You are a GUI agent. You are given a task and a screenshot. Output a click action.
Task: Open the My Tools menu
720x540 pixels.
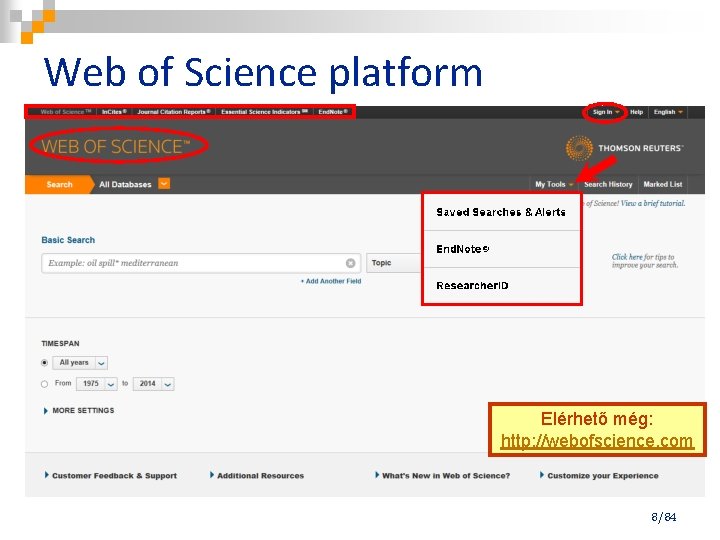(x=554, y=184)
